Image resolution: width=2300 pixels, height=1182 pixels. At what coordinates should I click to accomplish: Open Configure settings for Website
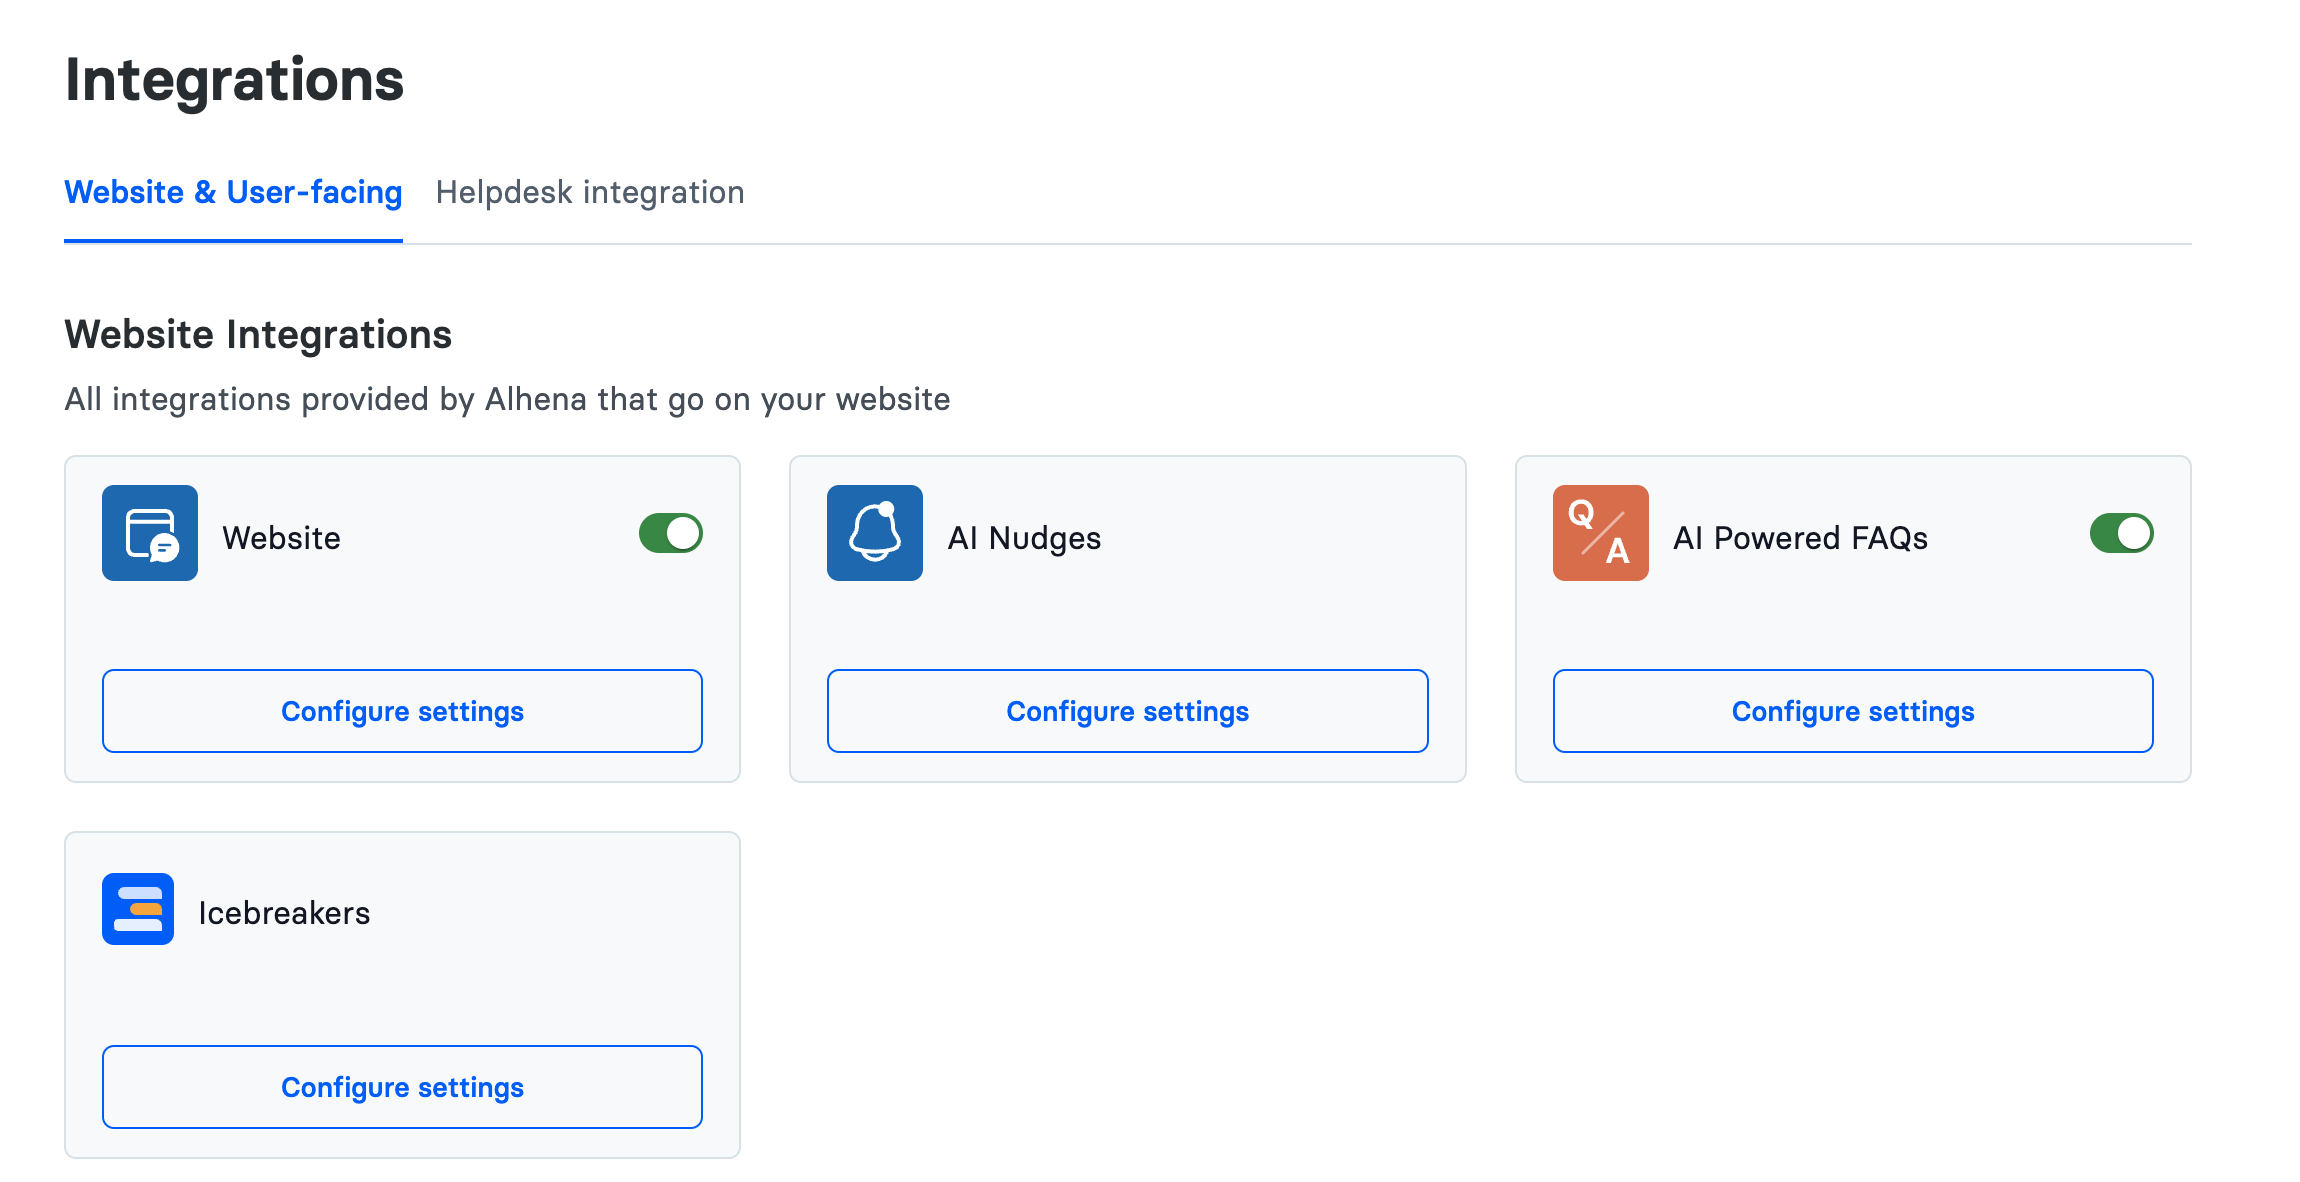click(402, 711)
